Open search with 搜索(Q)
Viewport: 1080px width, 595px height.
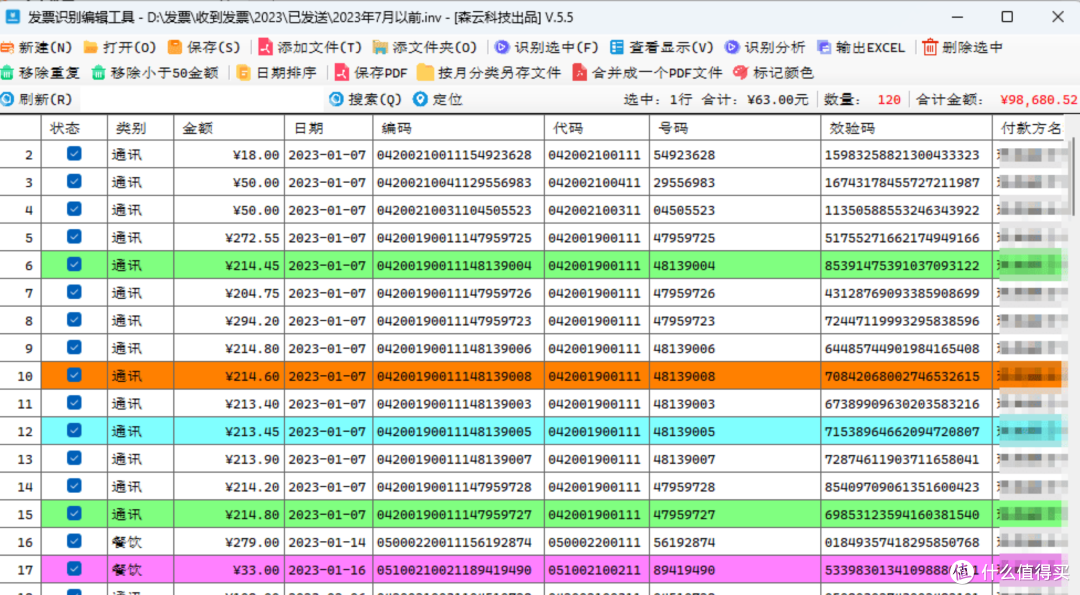coord(365,99)
